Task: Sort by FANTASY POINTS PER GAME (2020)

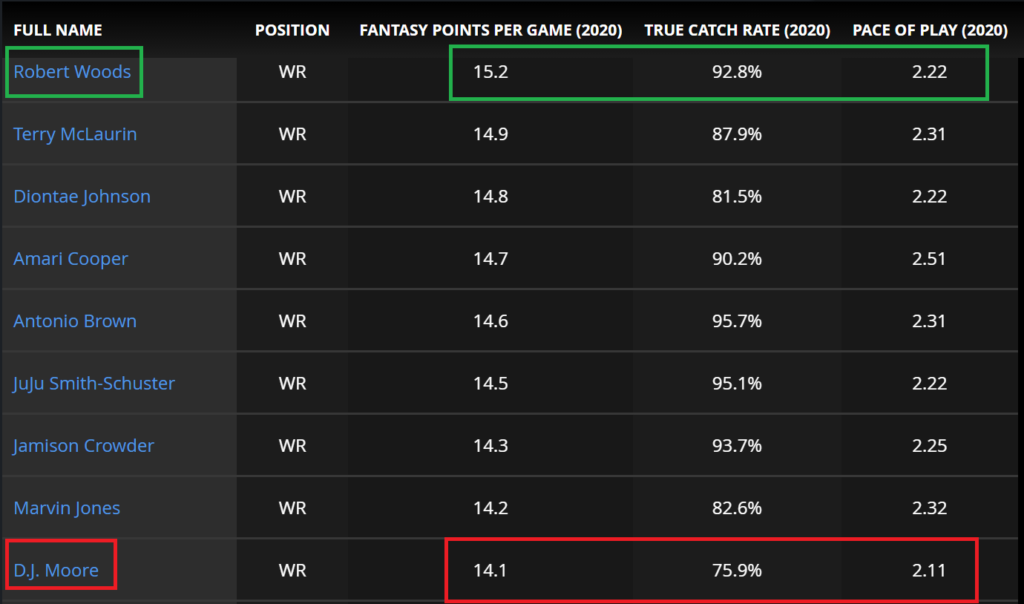Action: pos(490,30)
